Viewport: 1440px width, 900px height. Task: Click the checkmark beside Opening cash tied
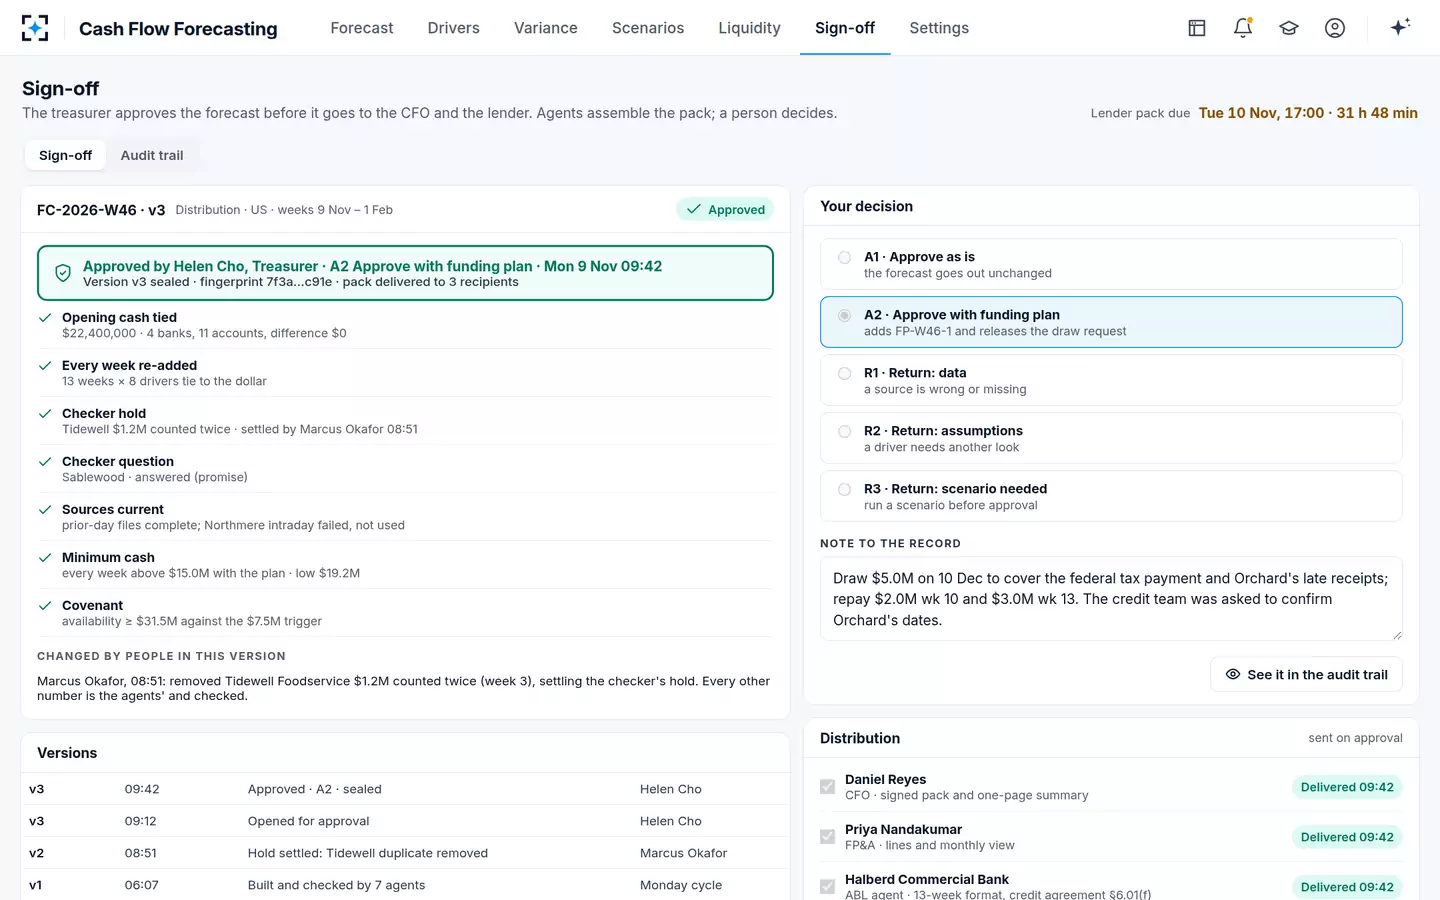coord(45,317)
